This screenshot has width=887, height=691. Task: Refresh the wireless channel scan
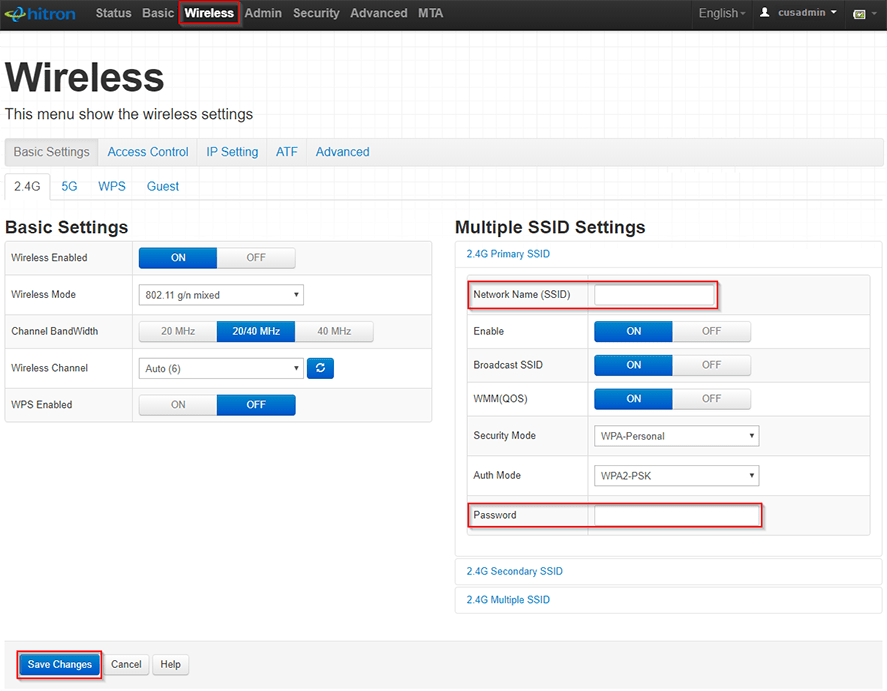pos(320,368)
